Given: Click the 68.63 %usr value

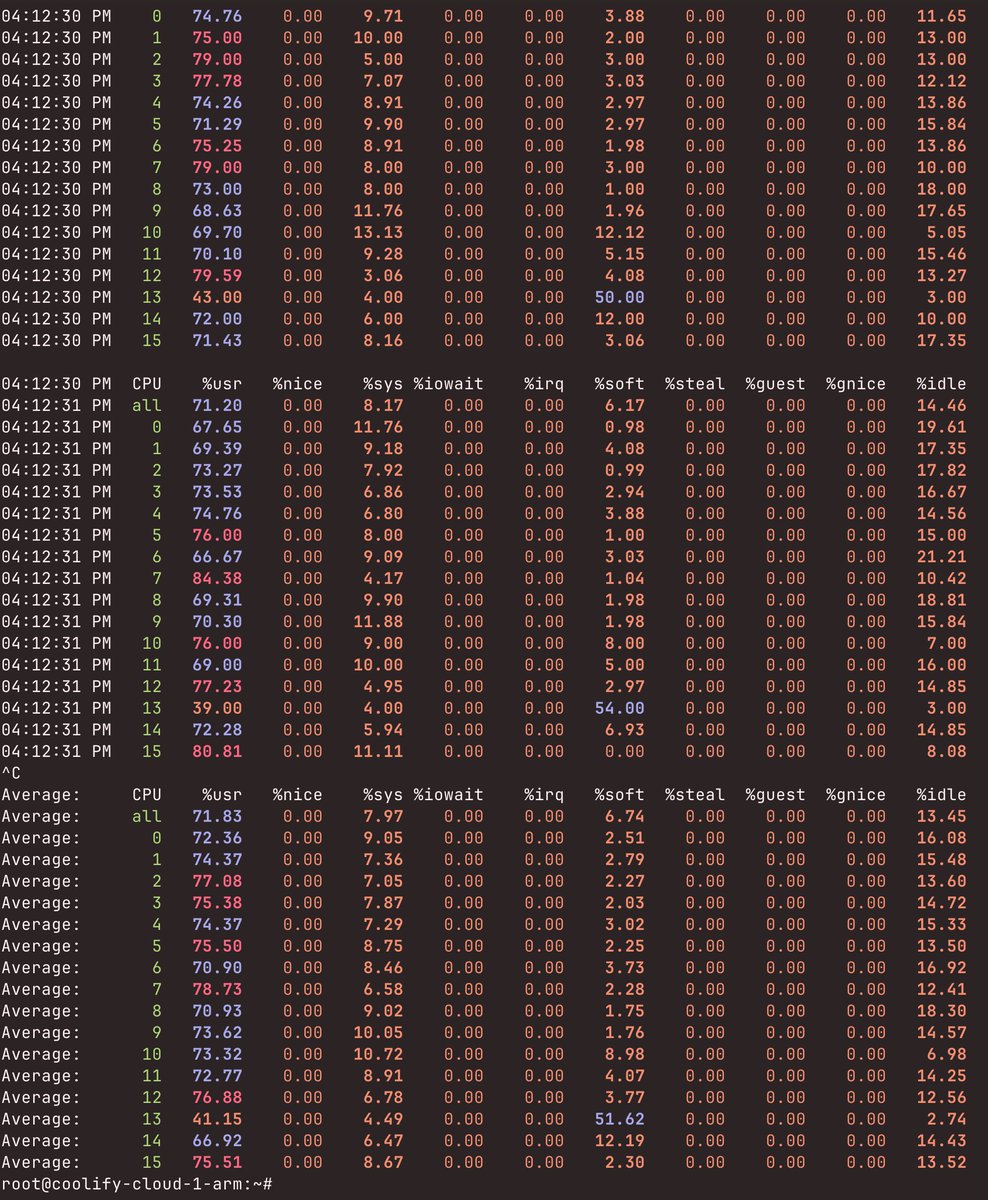Looking at the screenshot, I should coord(217,211).
